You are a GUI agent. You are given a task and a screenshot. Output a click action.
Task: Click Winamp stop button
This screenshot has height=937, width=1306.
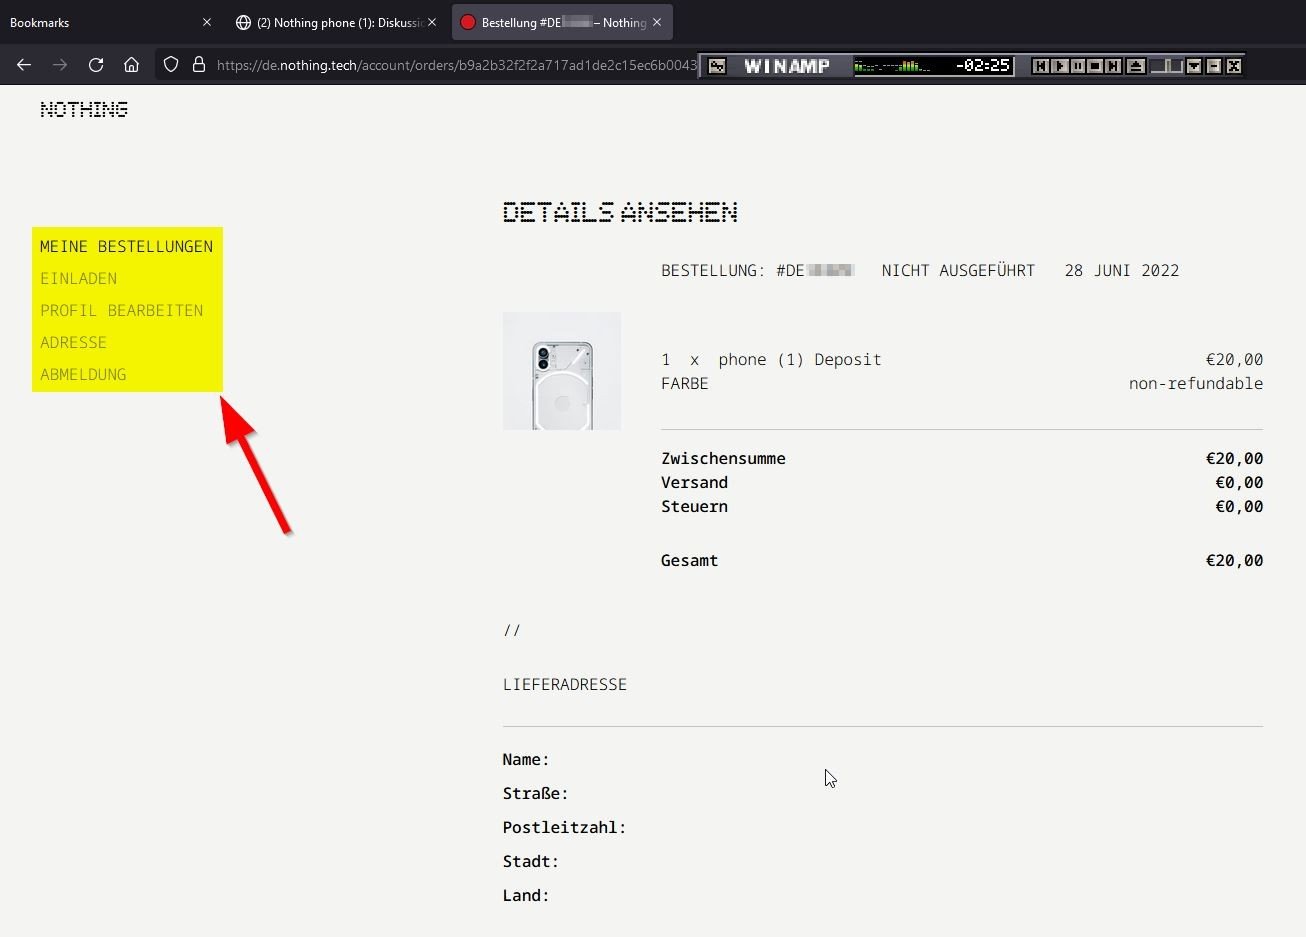pyautogui.click(x=1095, y=66)
